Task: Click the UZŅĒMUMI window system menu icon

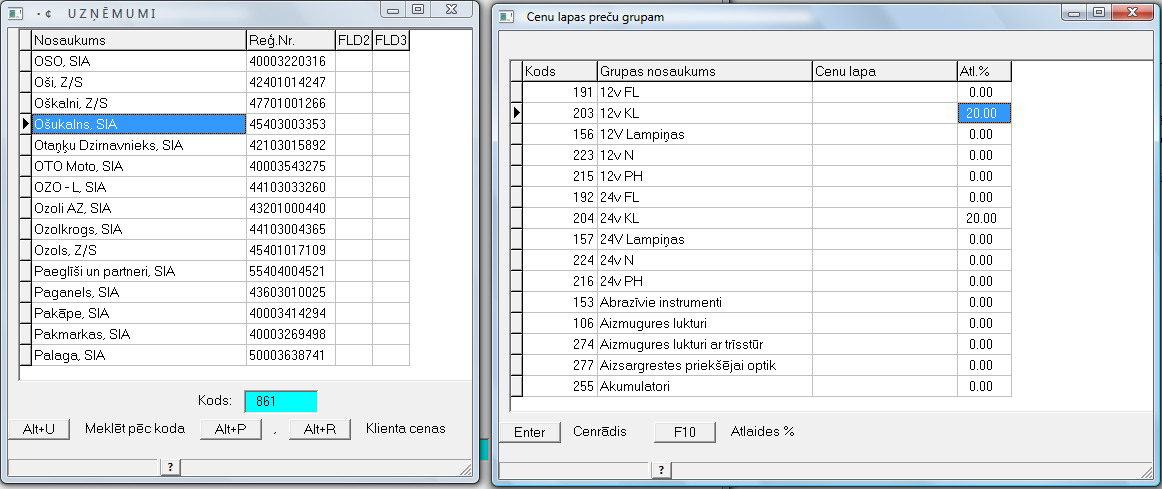Action: (15, 10)
